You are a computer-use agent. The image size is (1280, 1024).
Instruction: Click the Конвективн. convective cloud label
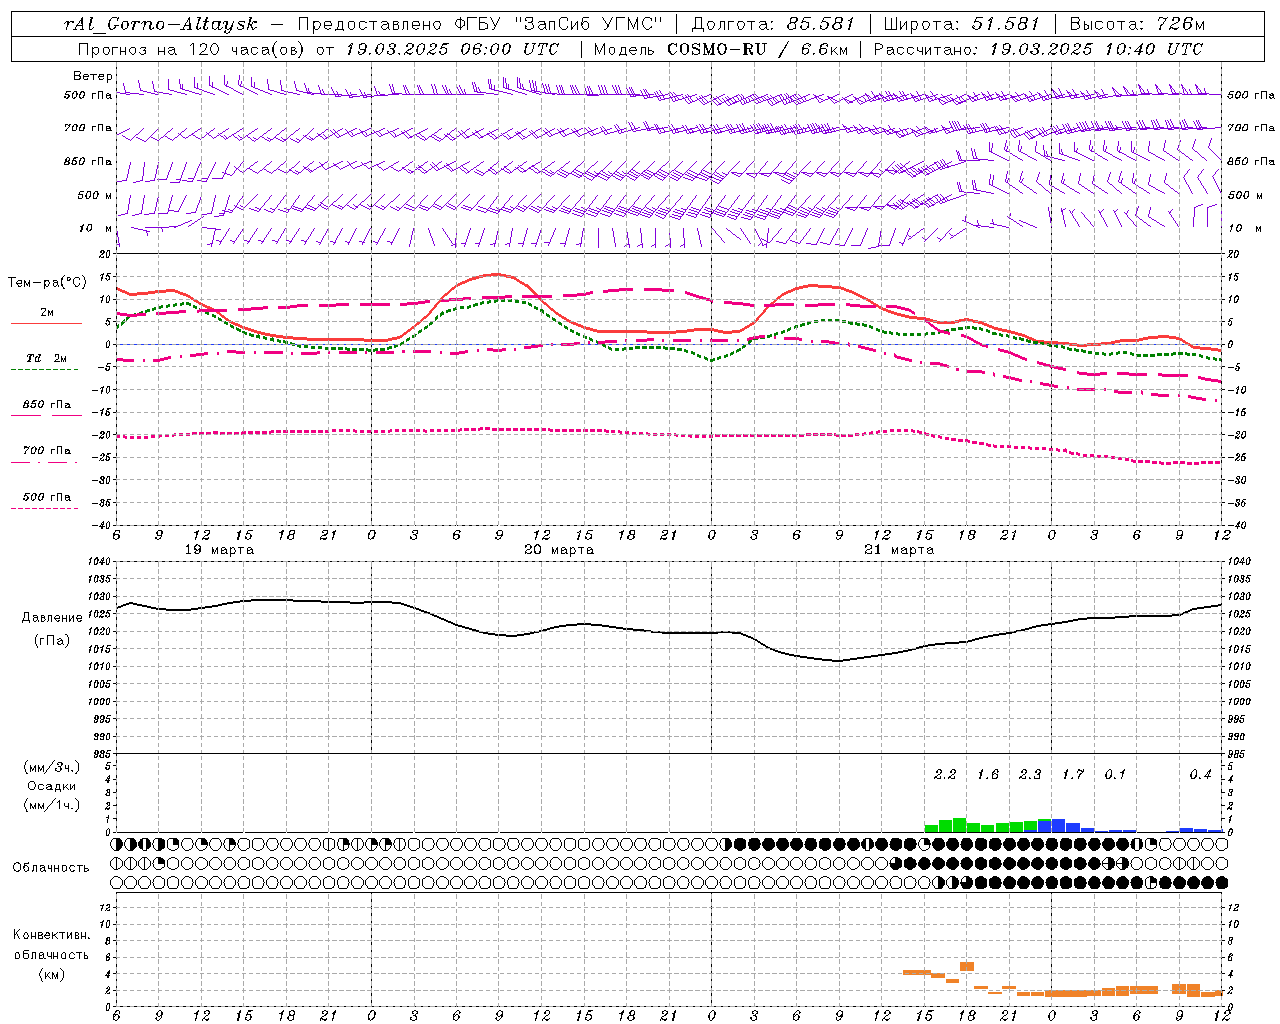click(51, 935)
